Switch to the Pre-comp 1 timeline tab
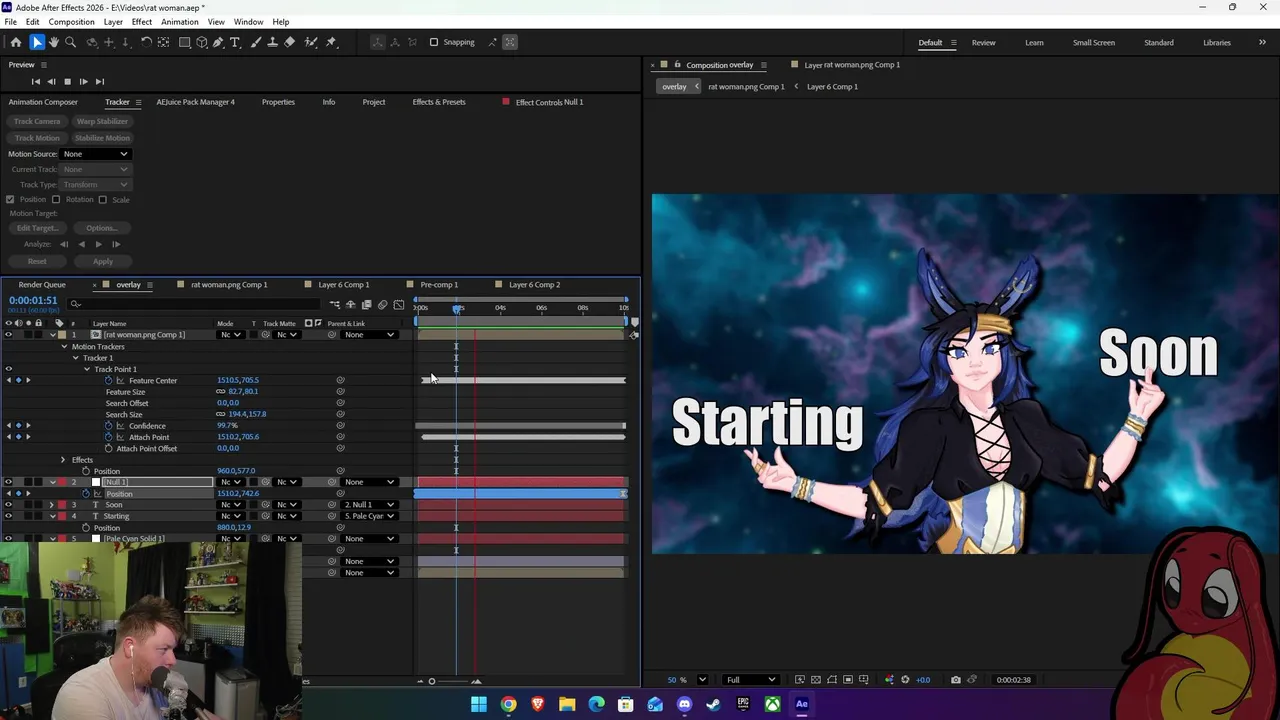 pos(439,285)
